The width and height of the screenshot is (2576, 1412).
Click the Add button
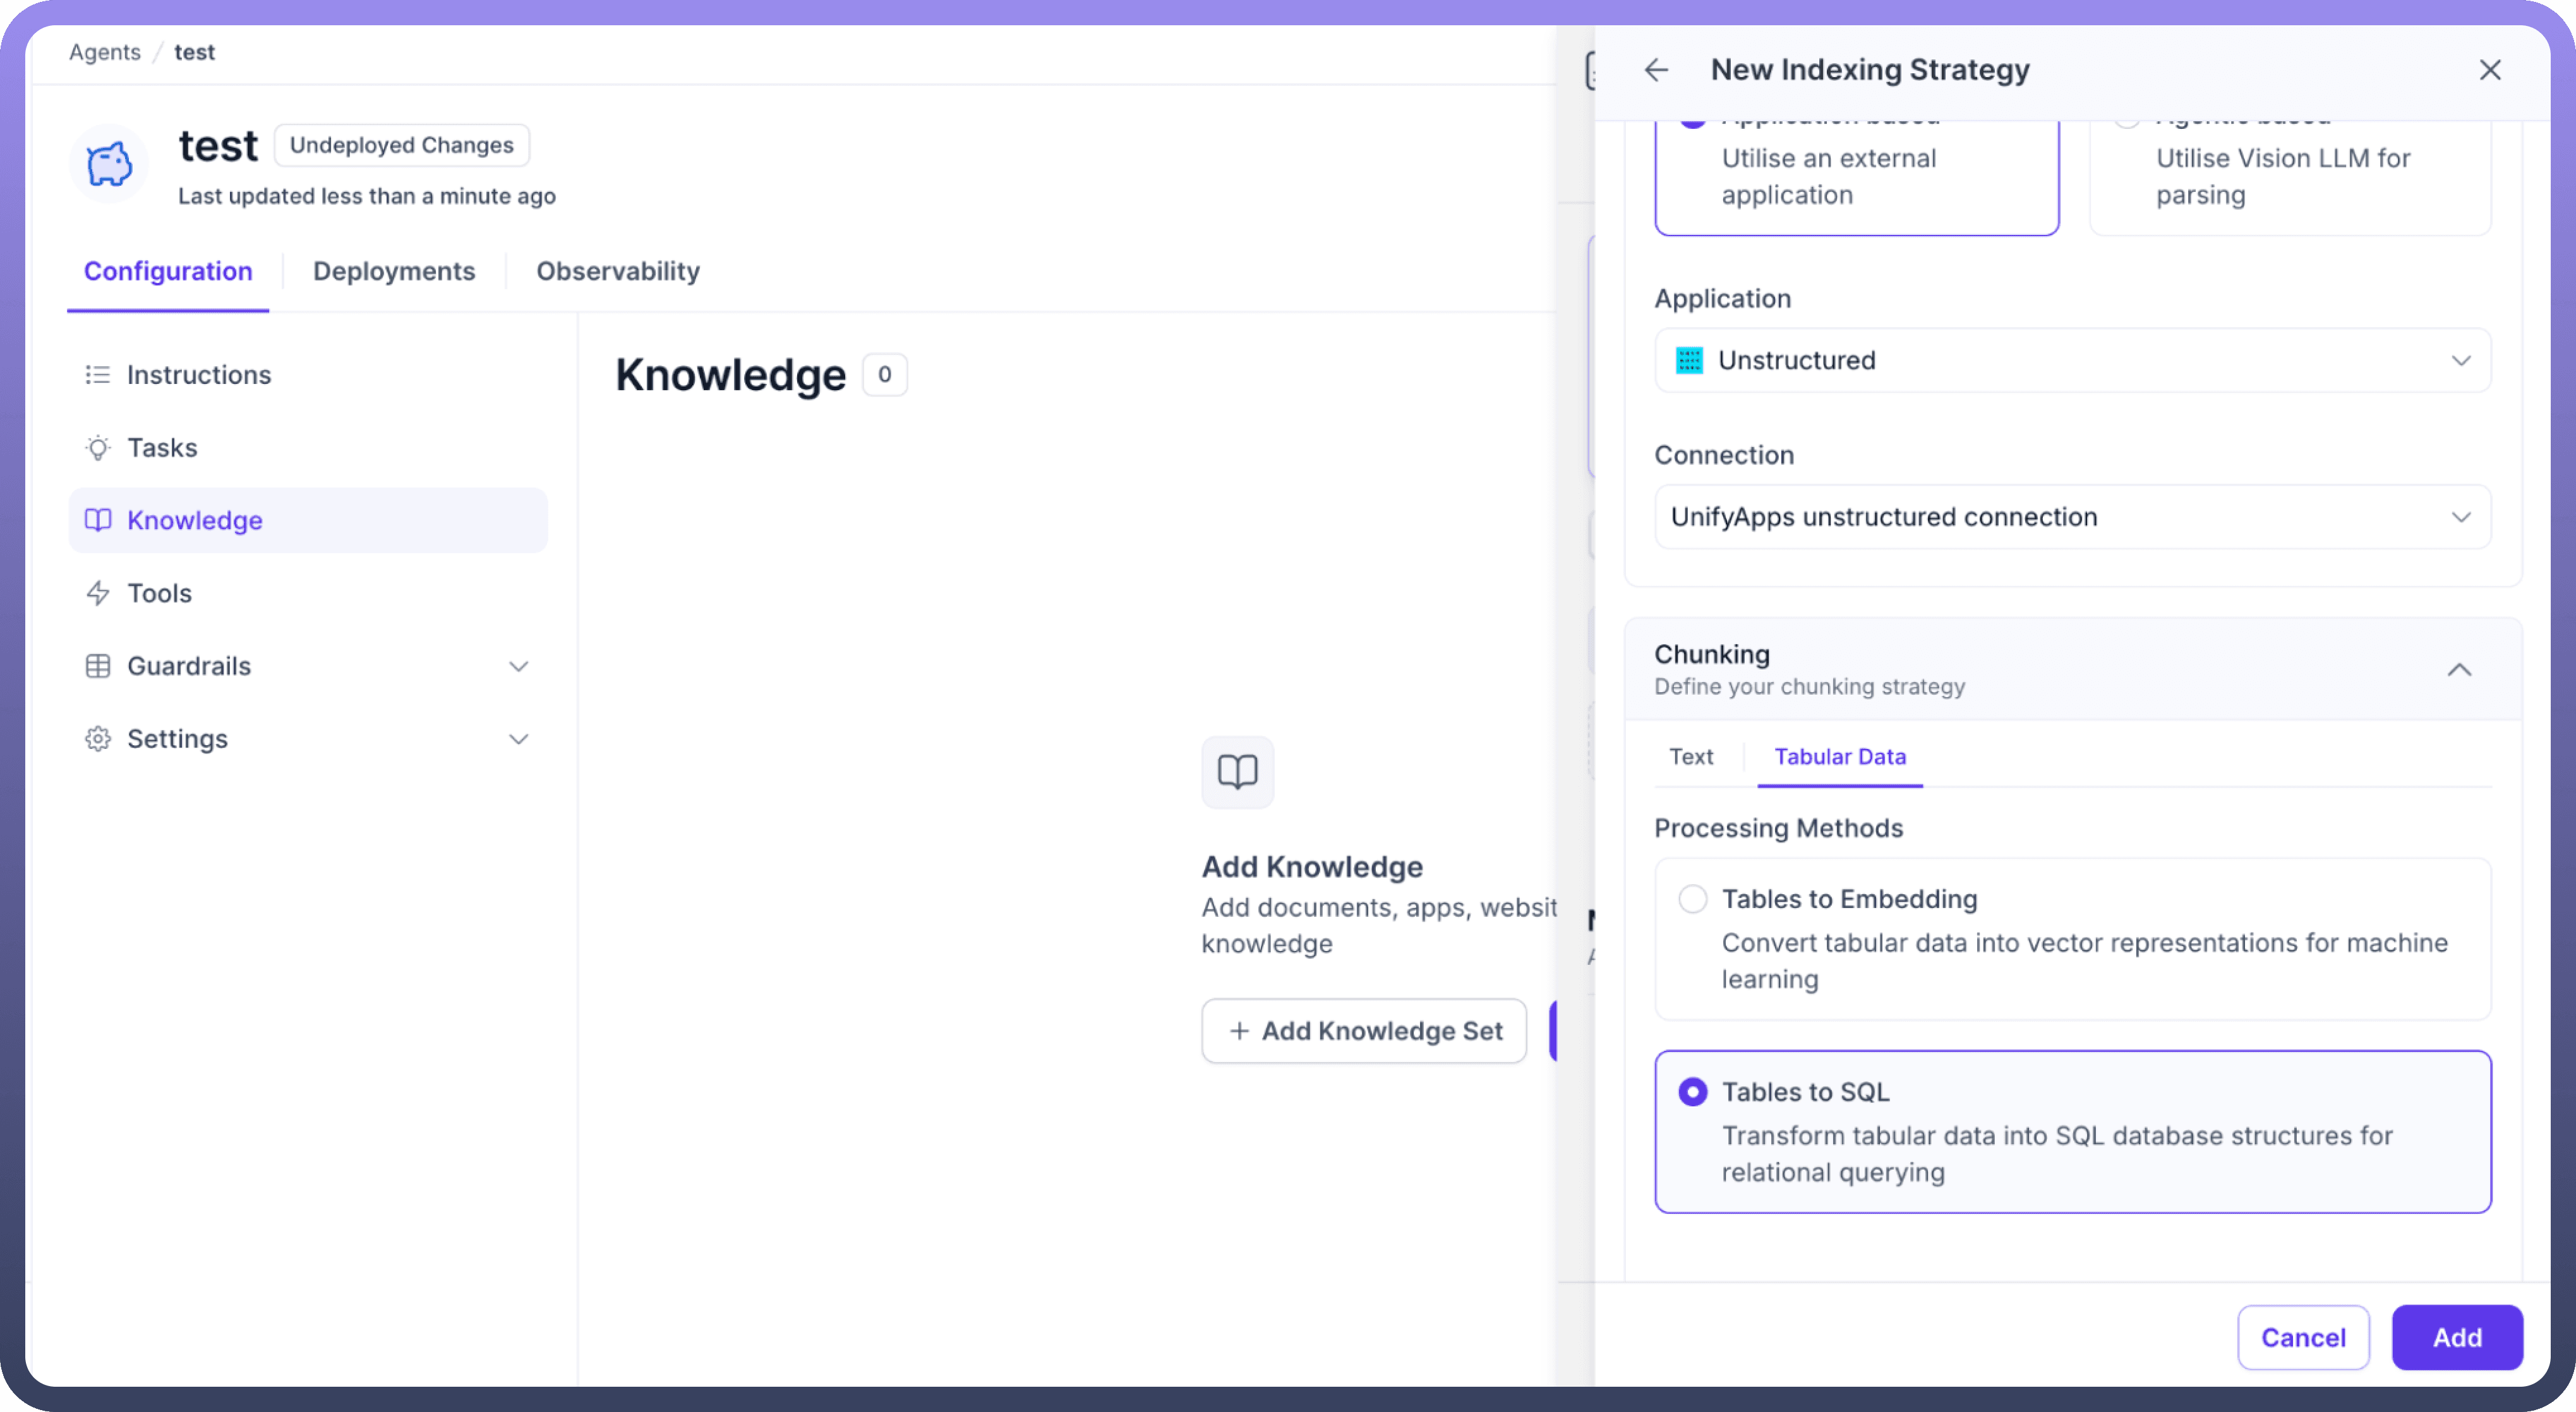(2456, 1337)
